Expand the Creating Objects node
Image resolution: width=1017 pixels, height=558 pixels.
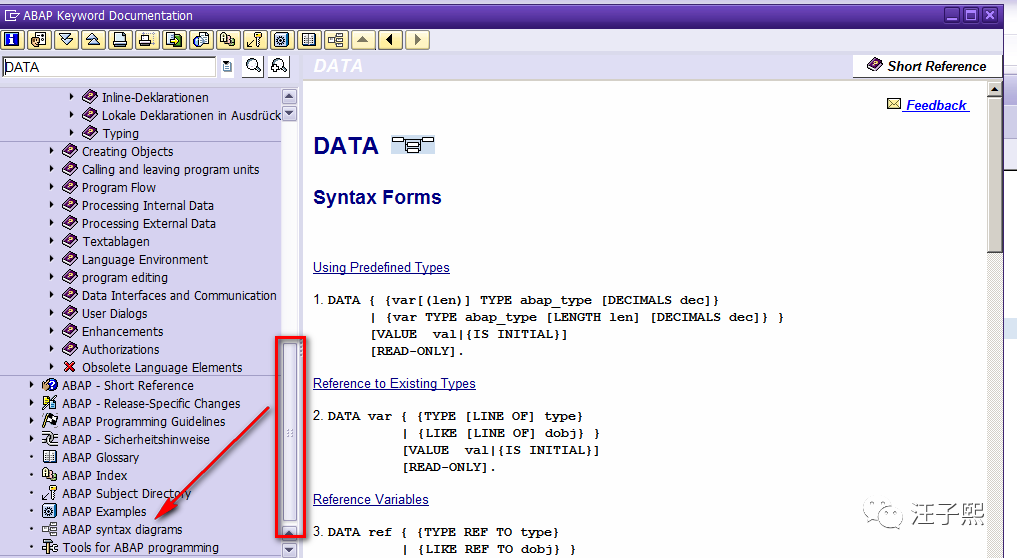pyautogui.click(x=52, y=151)
